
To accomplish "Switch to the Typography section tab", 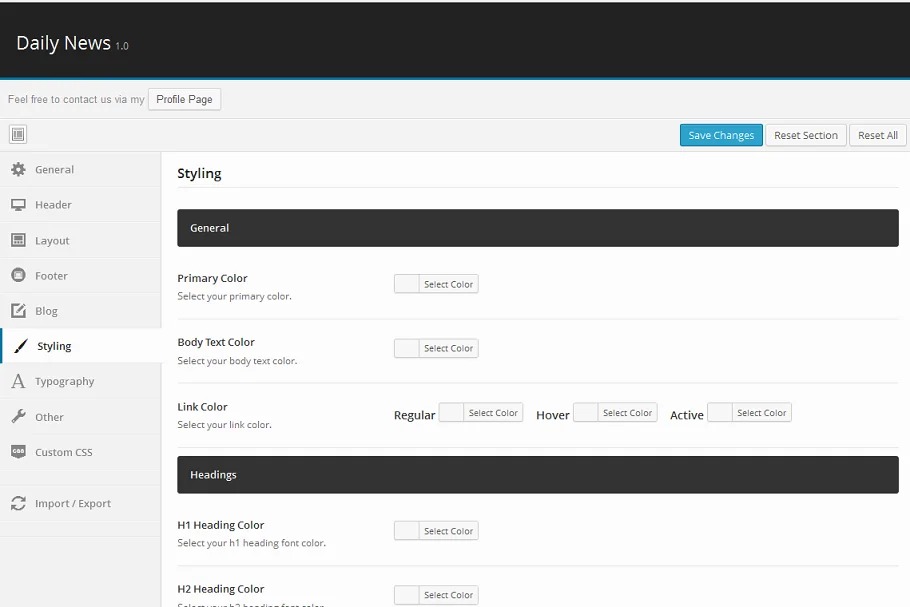I will [65, 382].
